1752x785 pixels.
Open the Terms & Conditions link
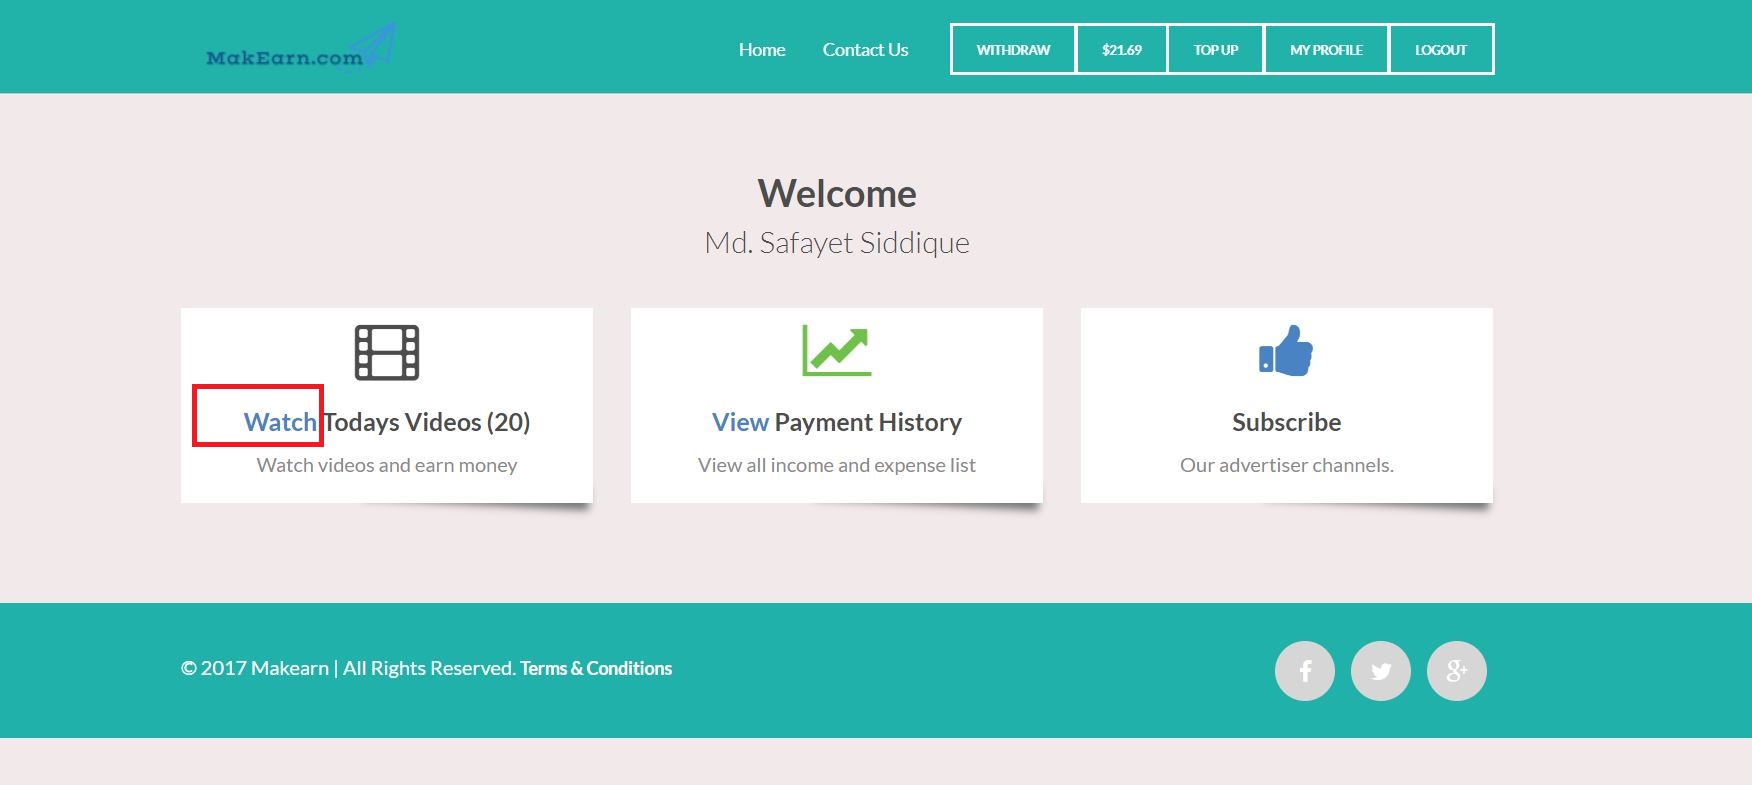click(x=596, y=668)
